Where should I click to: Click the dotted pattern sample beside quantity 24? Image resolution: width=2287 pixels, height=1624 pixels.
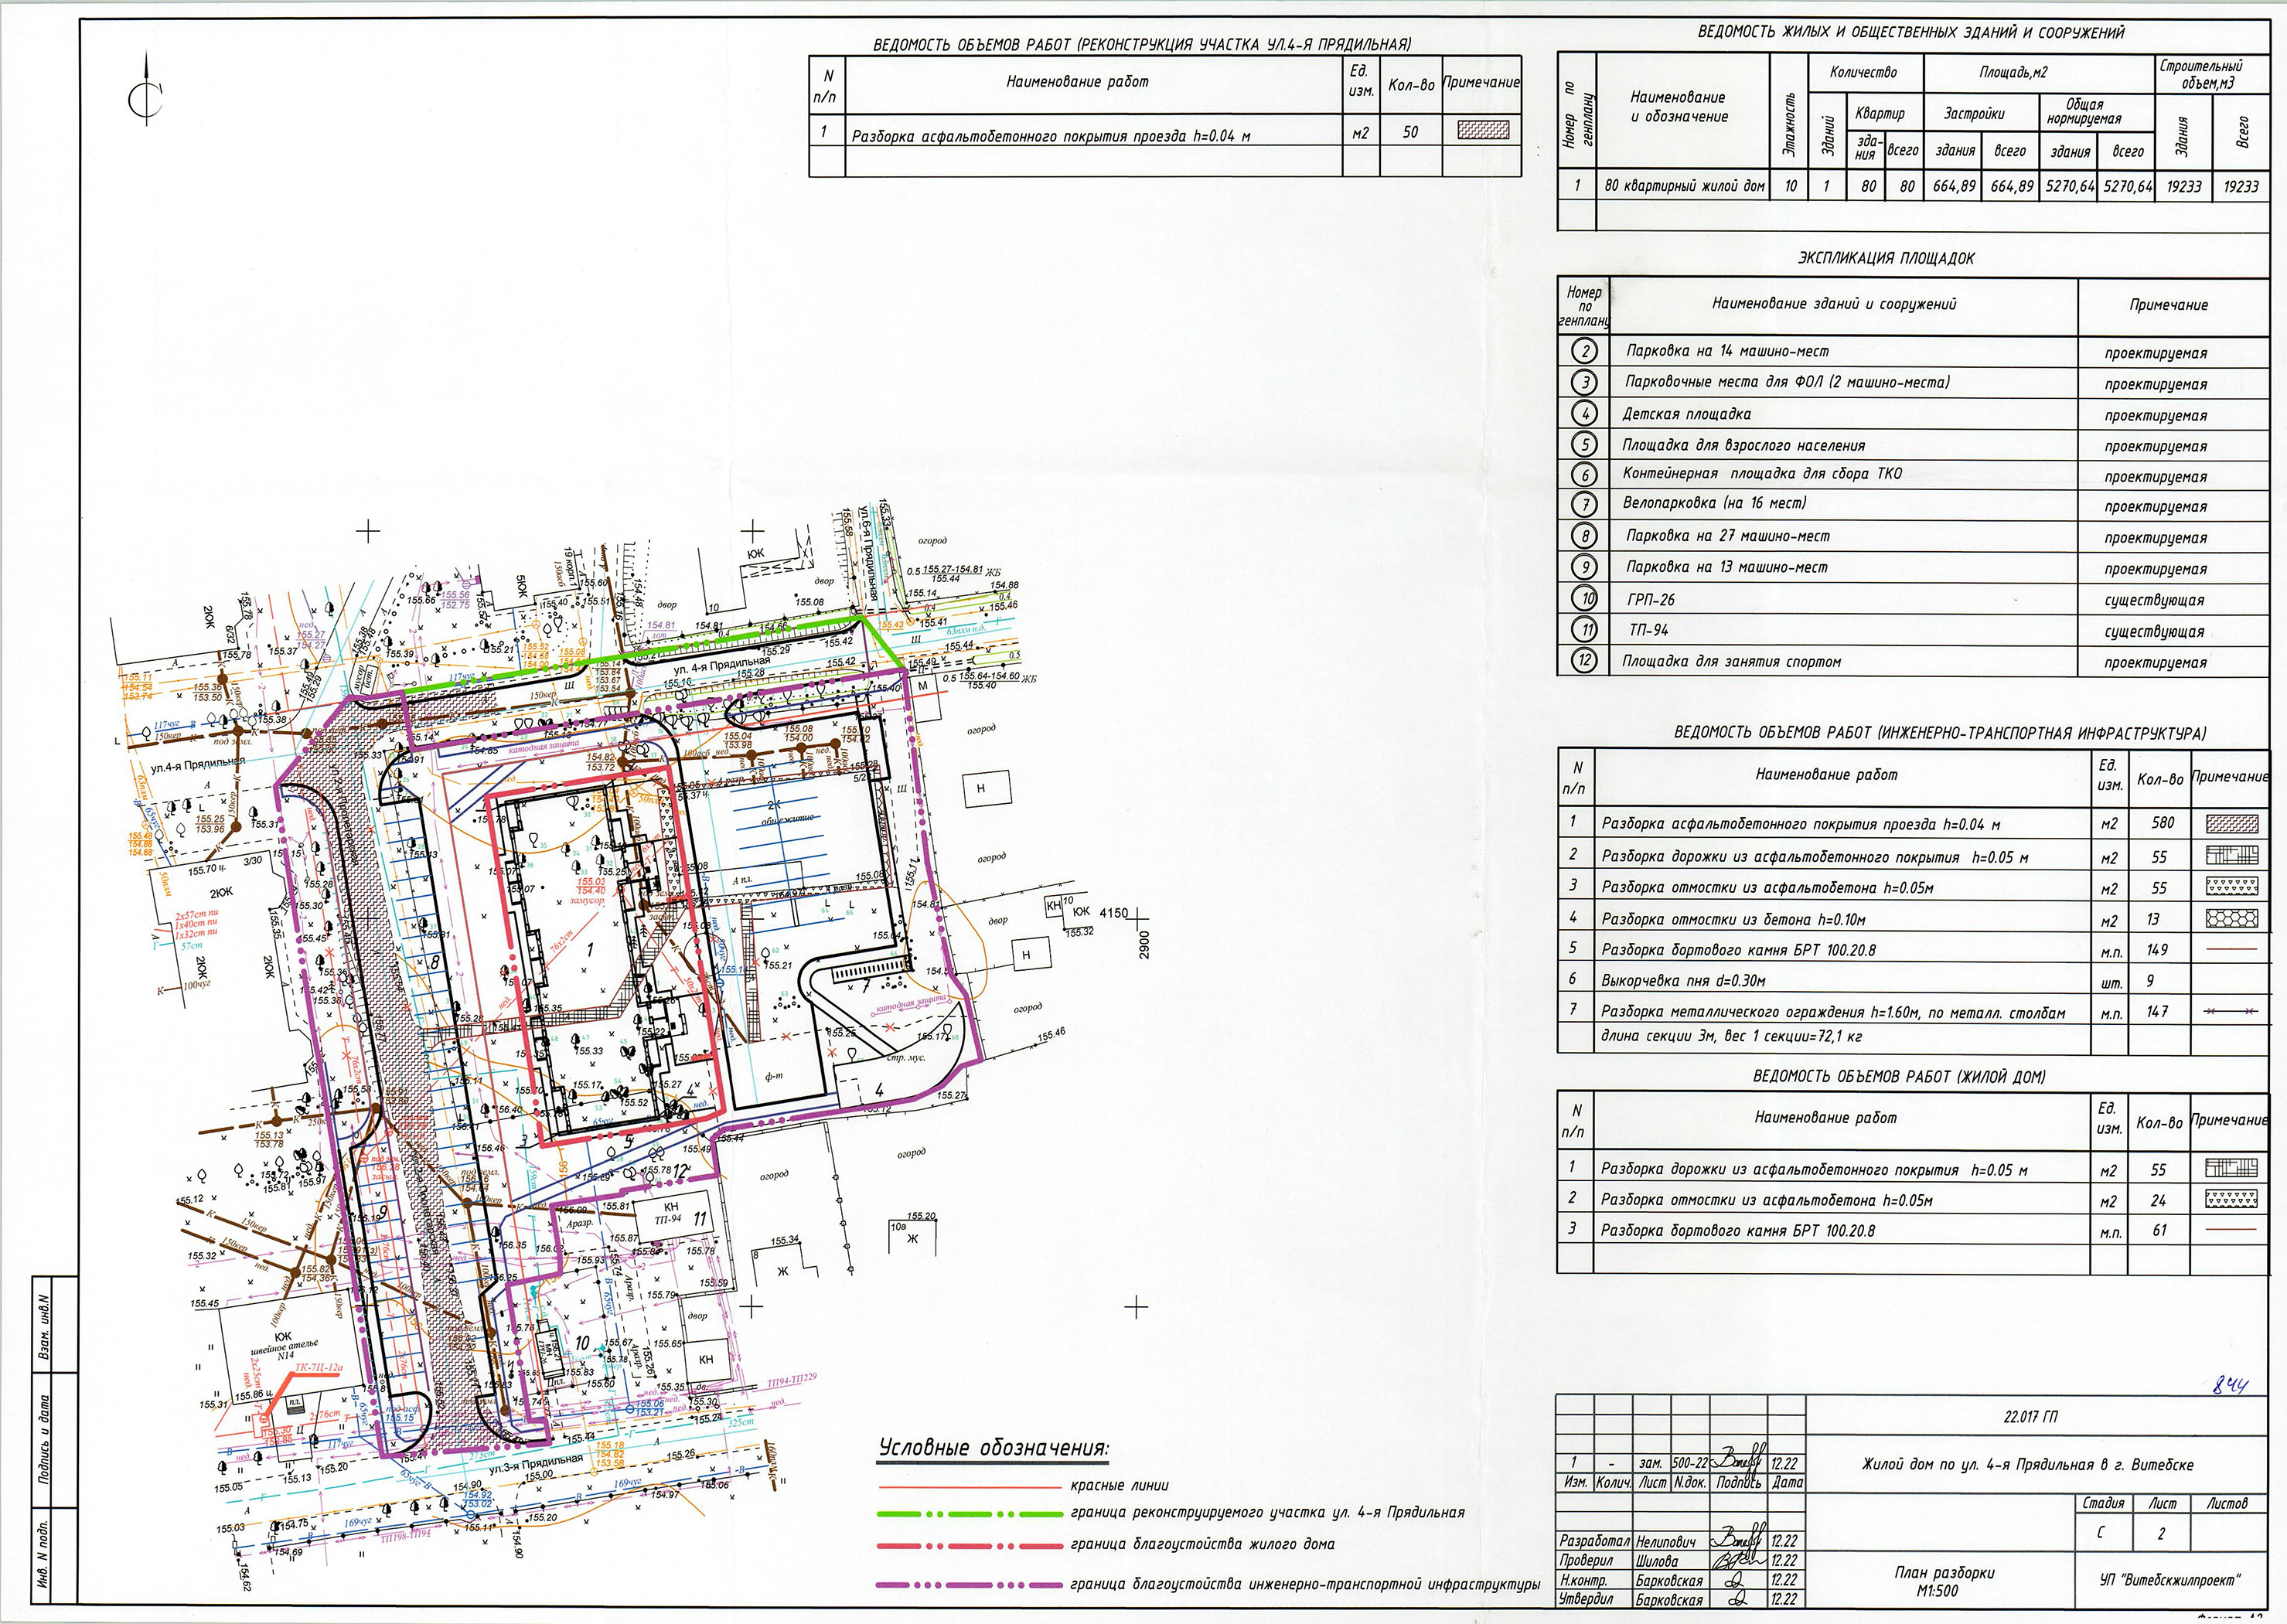click(x=2231, y=1200)
